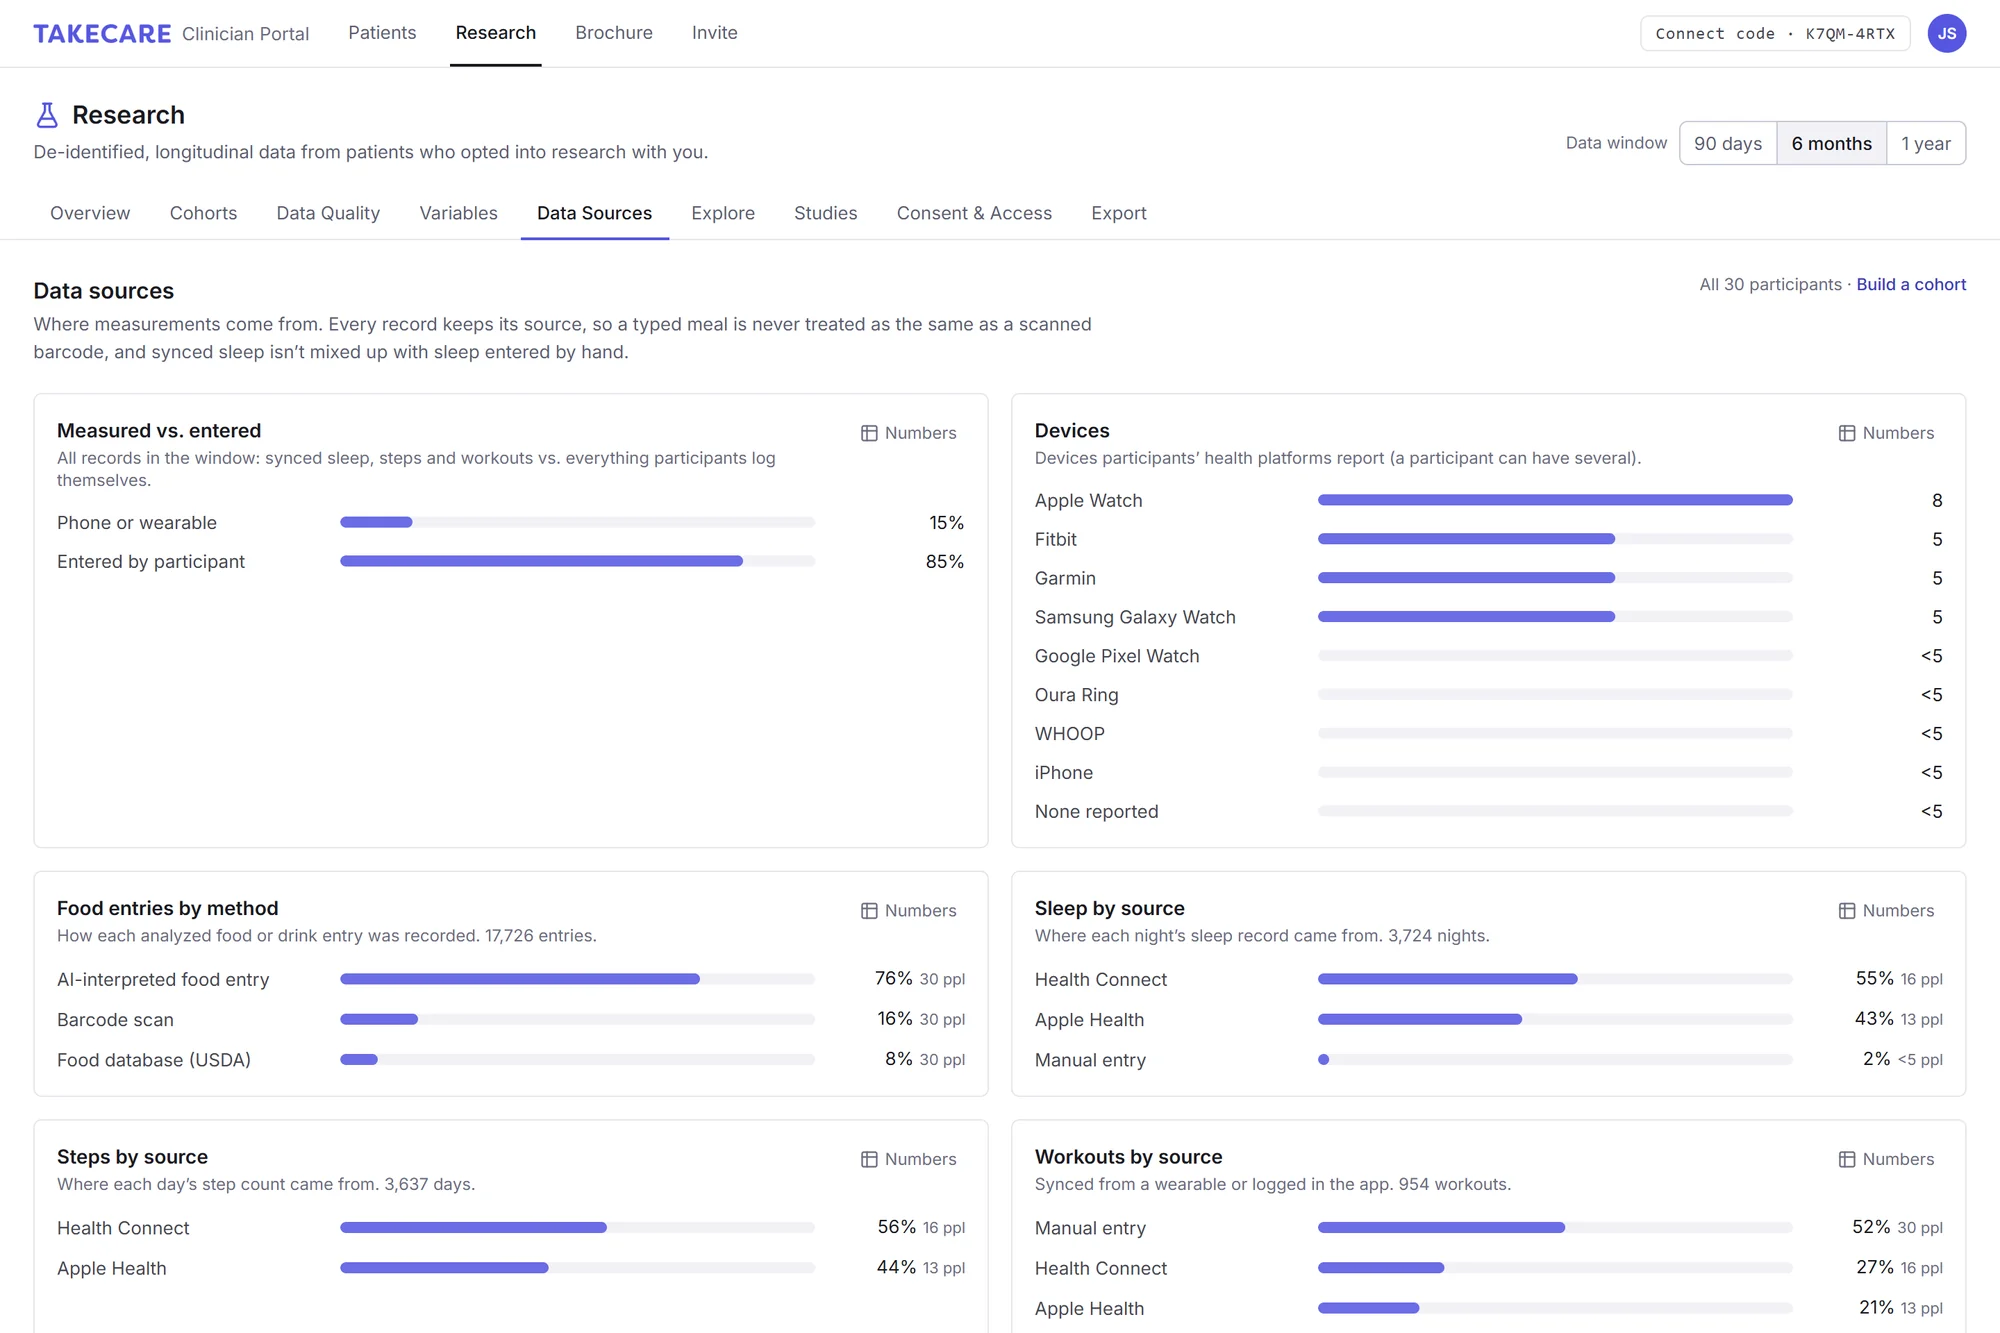Click the Garmin device row label
The width and height of the screenshot is (2000, 1333).
point(1065,578)
